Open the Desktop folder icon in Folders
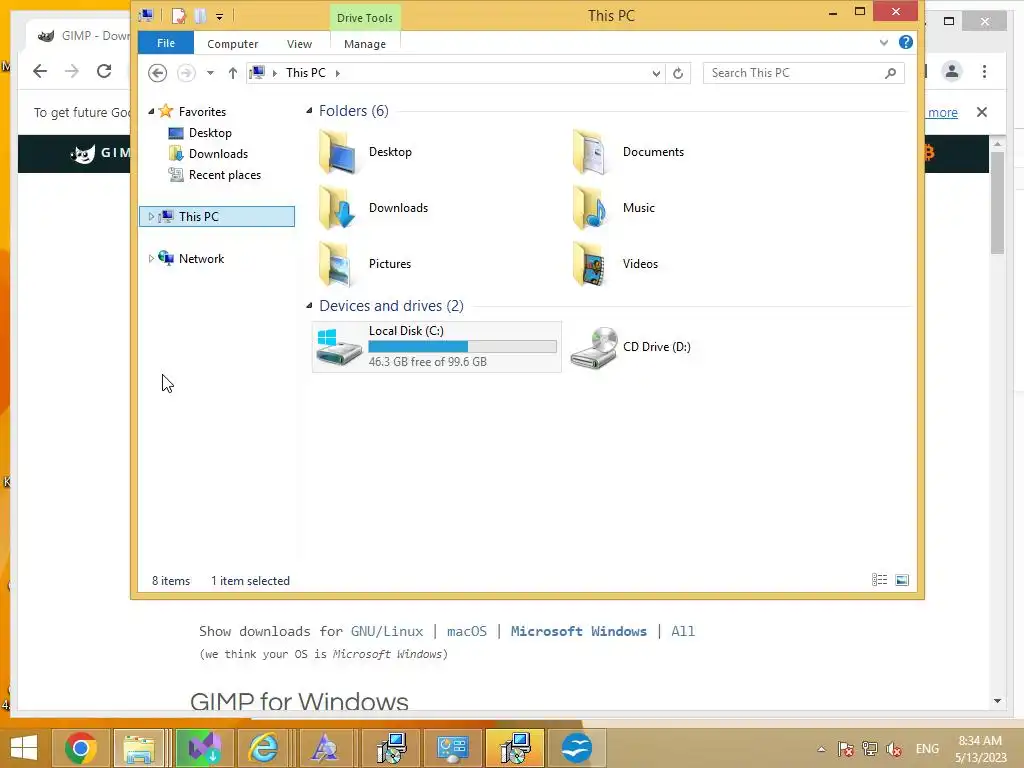The image size is (1024, 768). pyautogui.click(x=337, y=152)
